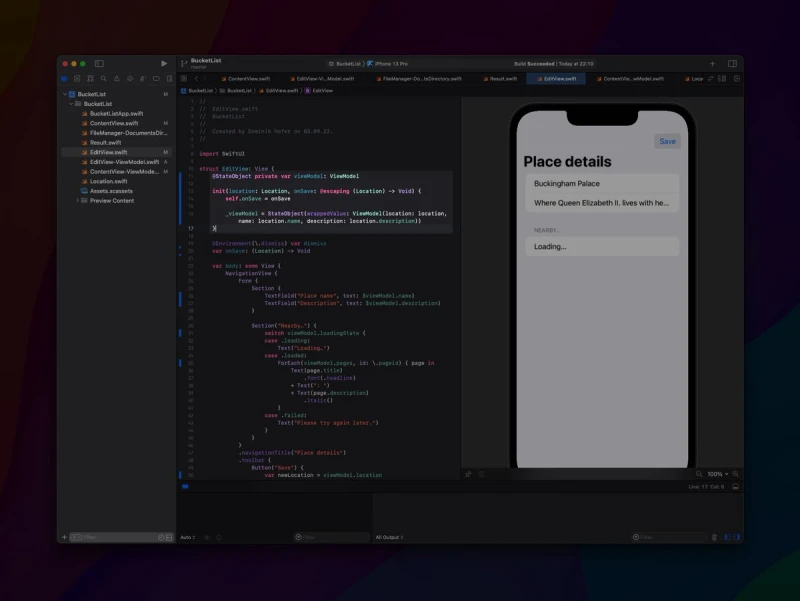Open the Find navigator magnifier icon
Screen dimensions: 800x601
click(103, 78)
